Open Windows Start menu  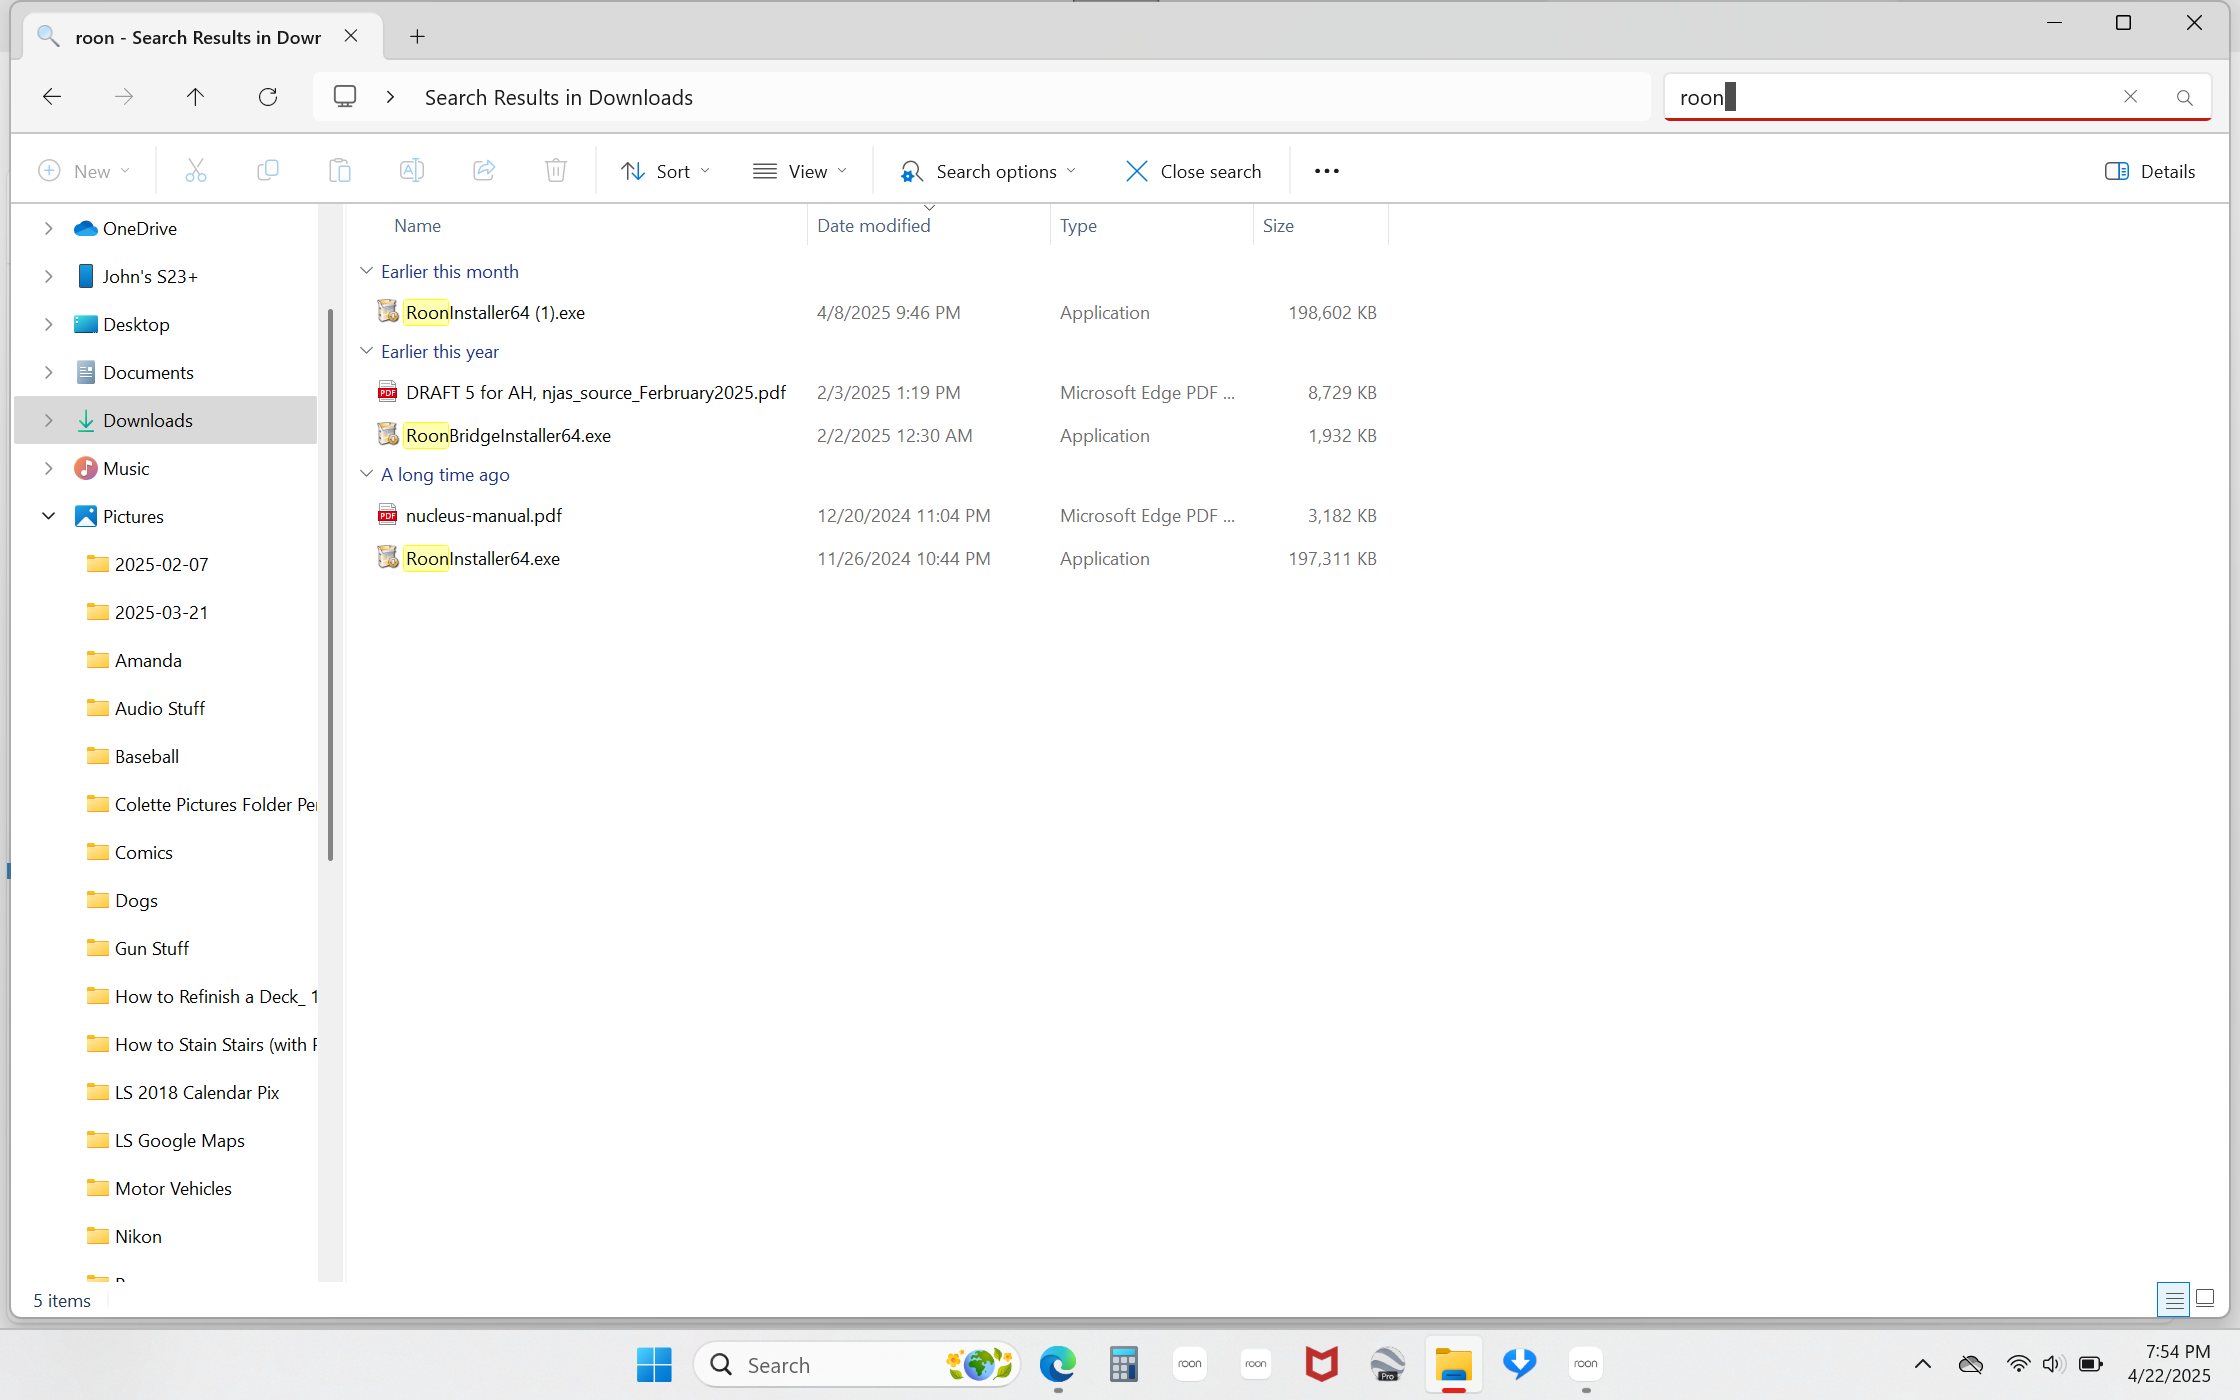pyautogui.click(x=654, y=1364)
